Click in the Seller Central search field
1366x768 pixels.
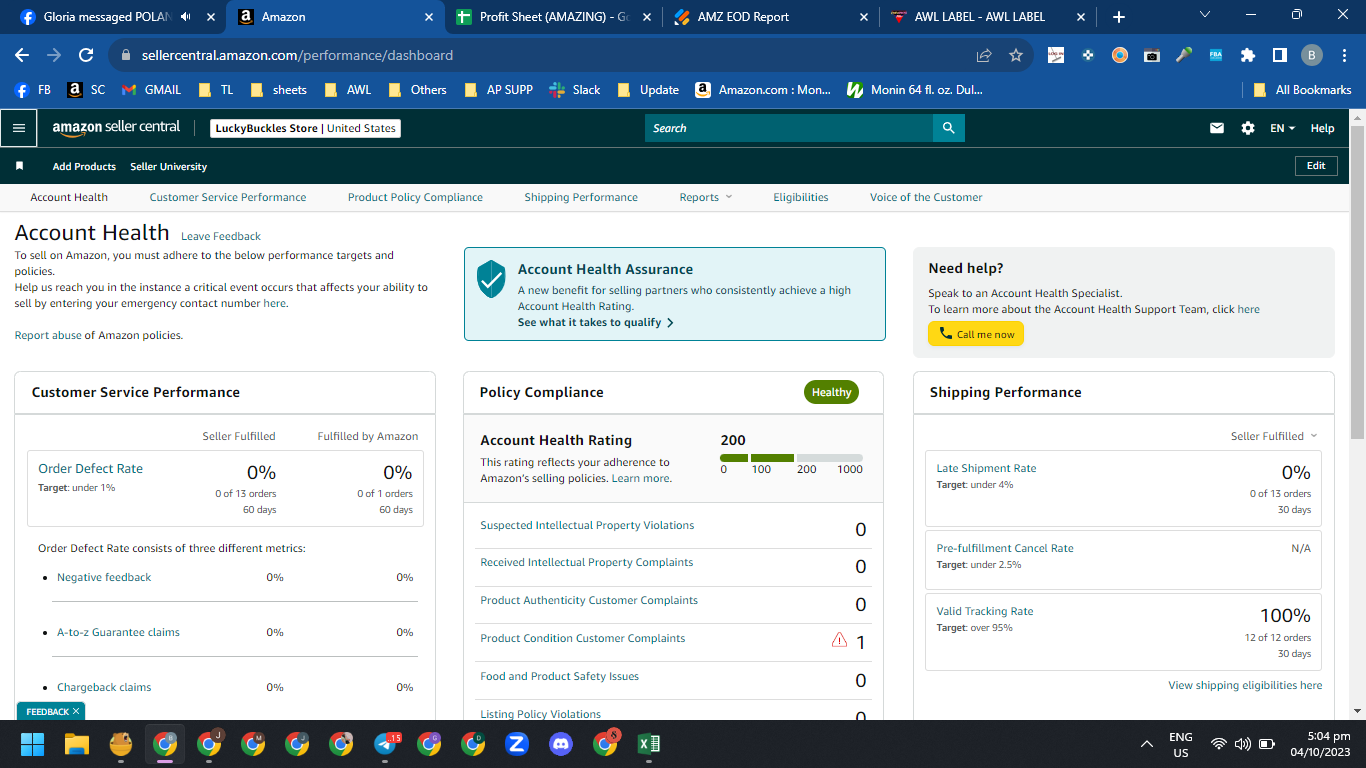pyautogui.click(x=789, y=128)
